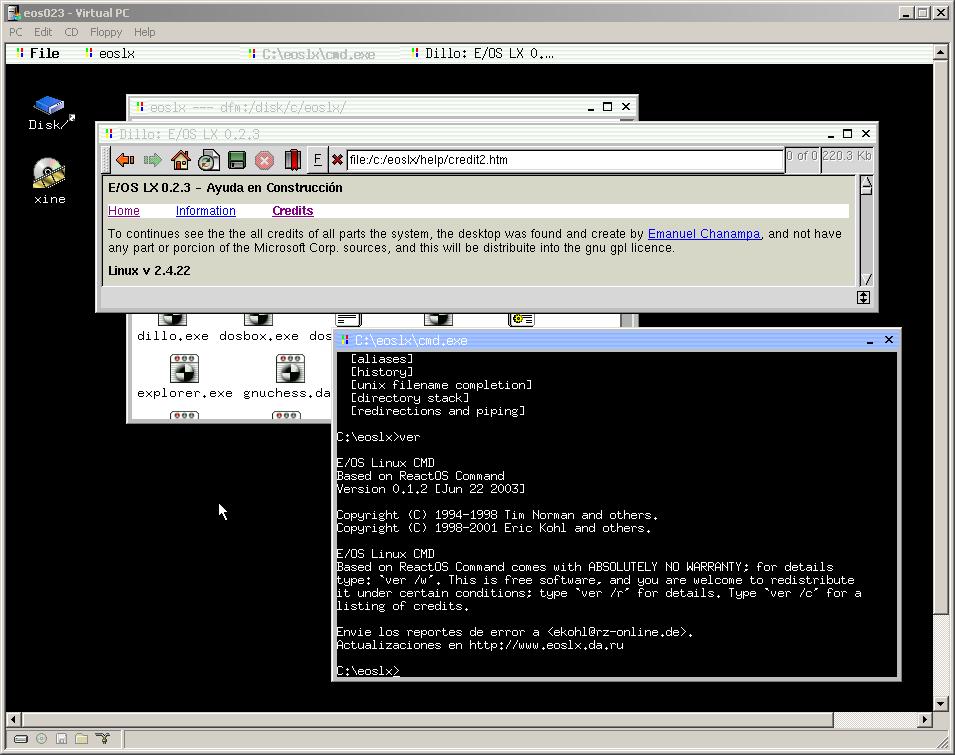Image resolution: width=955 pixels, height=755 pixels.
Task: Open Dillo's red bookmarks book
Action: (x=293, y=160)
